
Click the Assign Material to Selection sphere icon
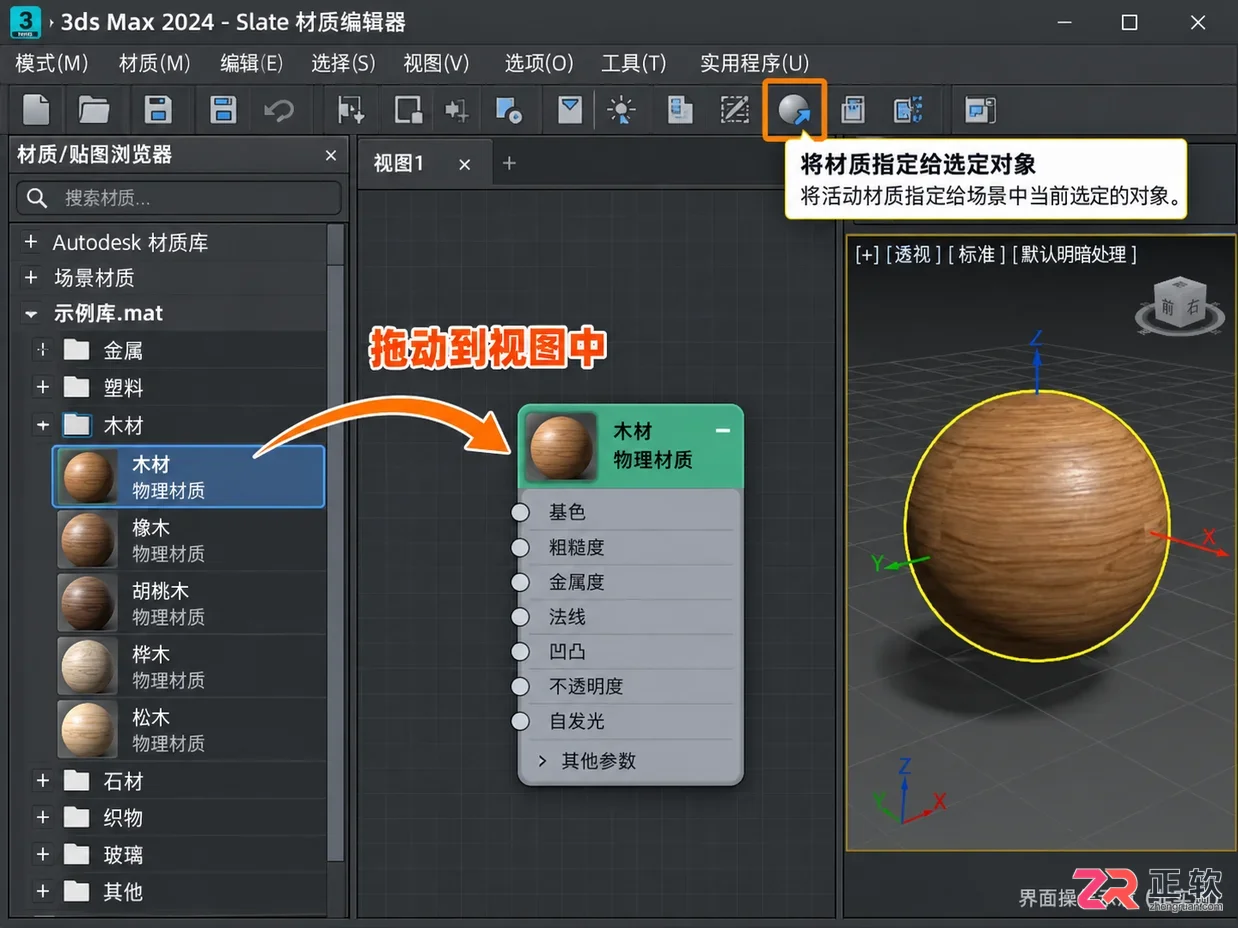pyautogui.click(x=796, y=110)
